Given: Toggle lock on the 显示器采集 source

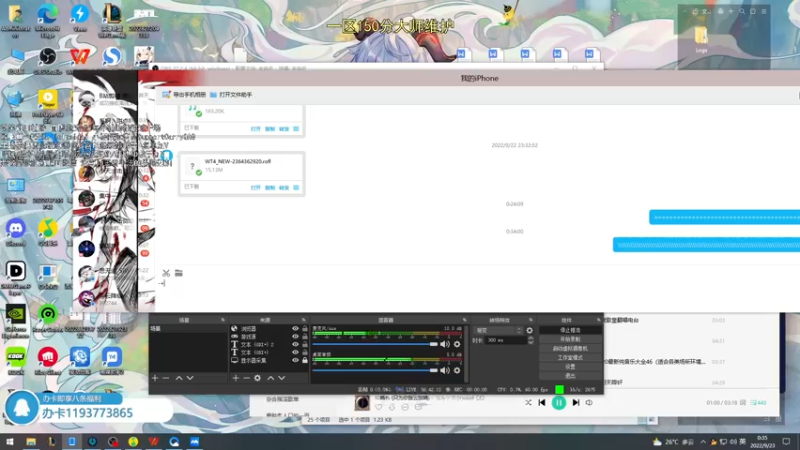Looking at the screenshot, I should coord(305,360).
